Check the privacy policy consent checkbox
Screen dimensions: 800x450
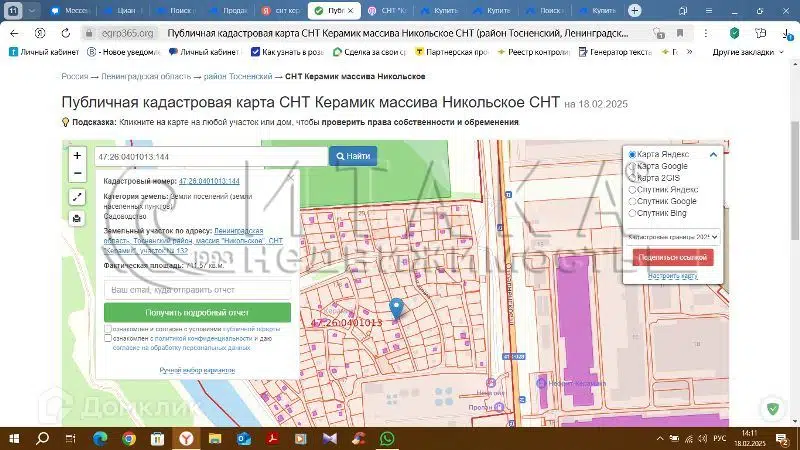coord(108,339)
